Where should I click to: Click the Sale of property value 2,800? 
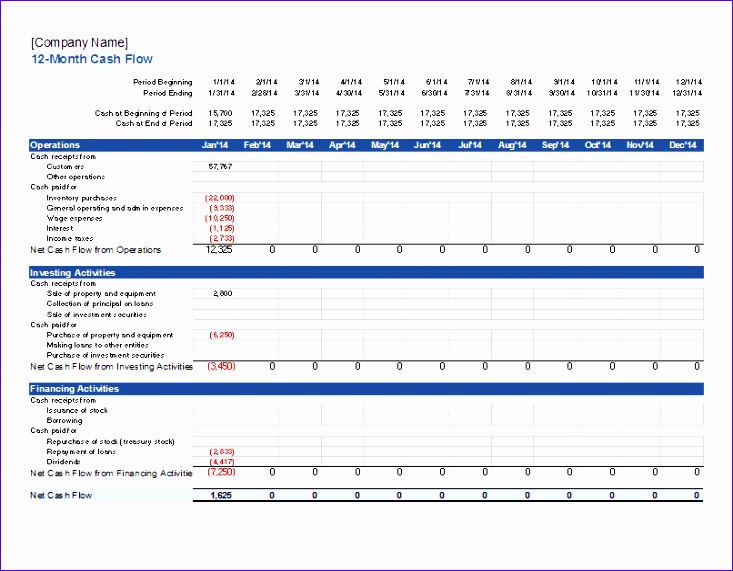point(223,294)
